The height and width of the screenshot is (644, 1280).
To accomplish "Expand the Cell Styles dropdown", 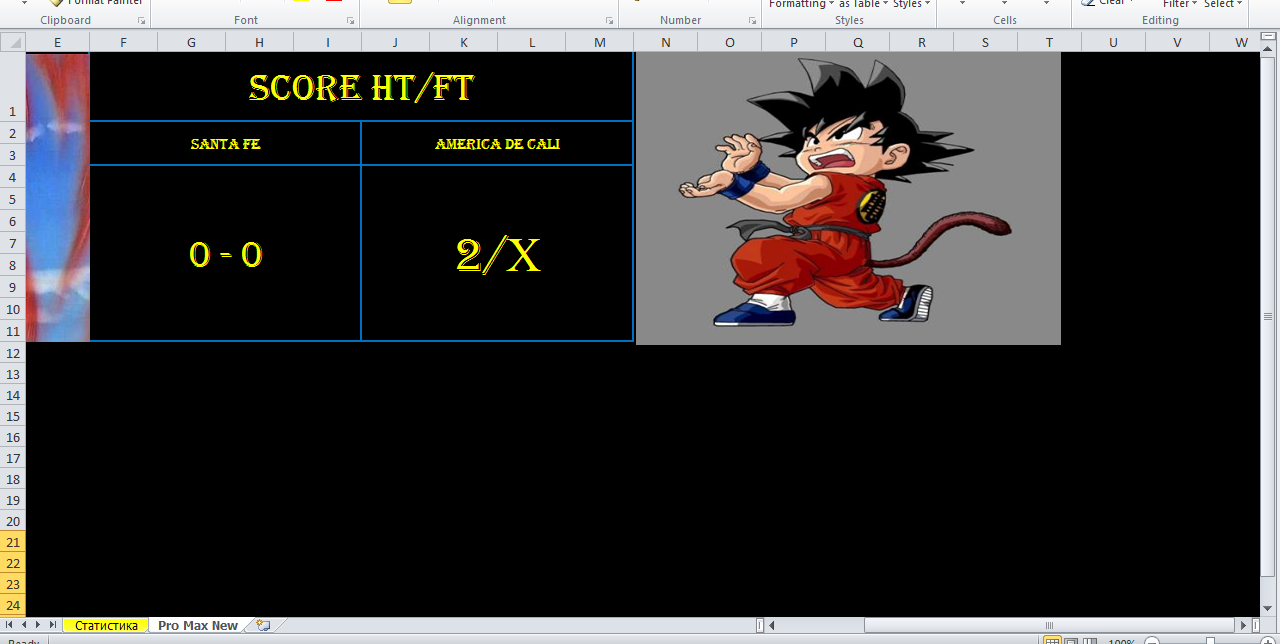I will (911, 4).
